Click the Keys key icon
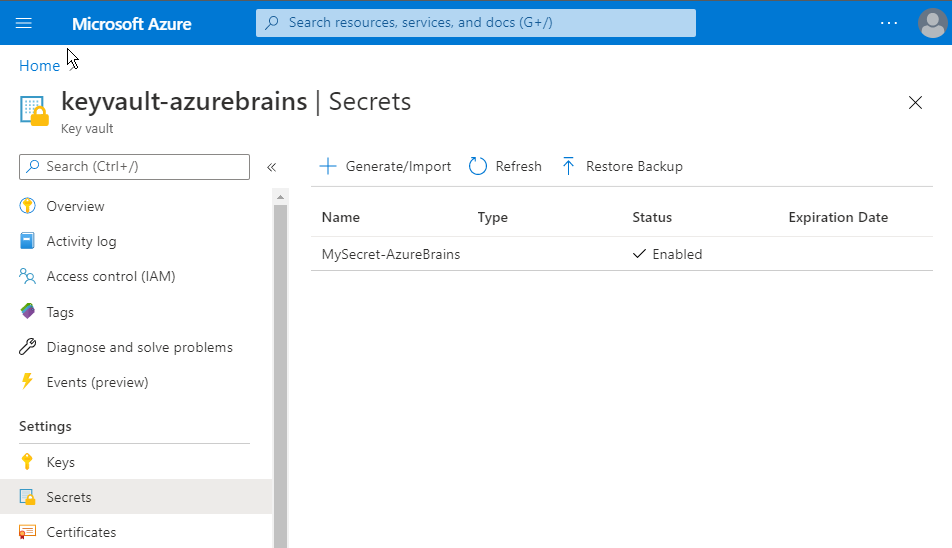The image size is (952, 548). [27, 462]
